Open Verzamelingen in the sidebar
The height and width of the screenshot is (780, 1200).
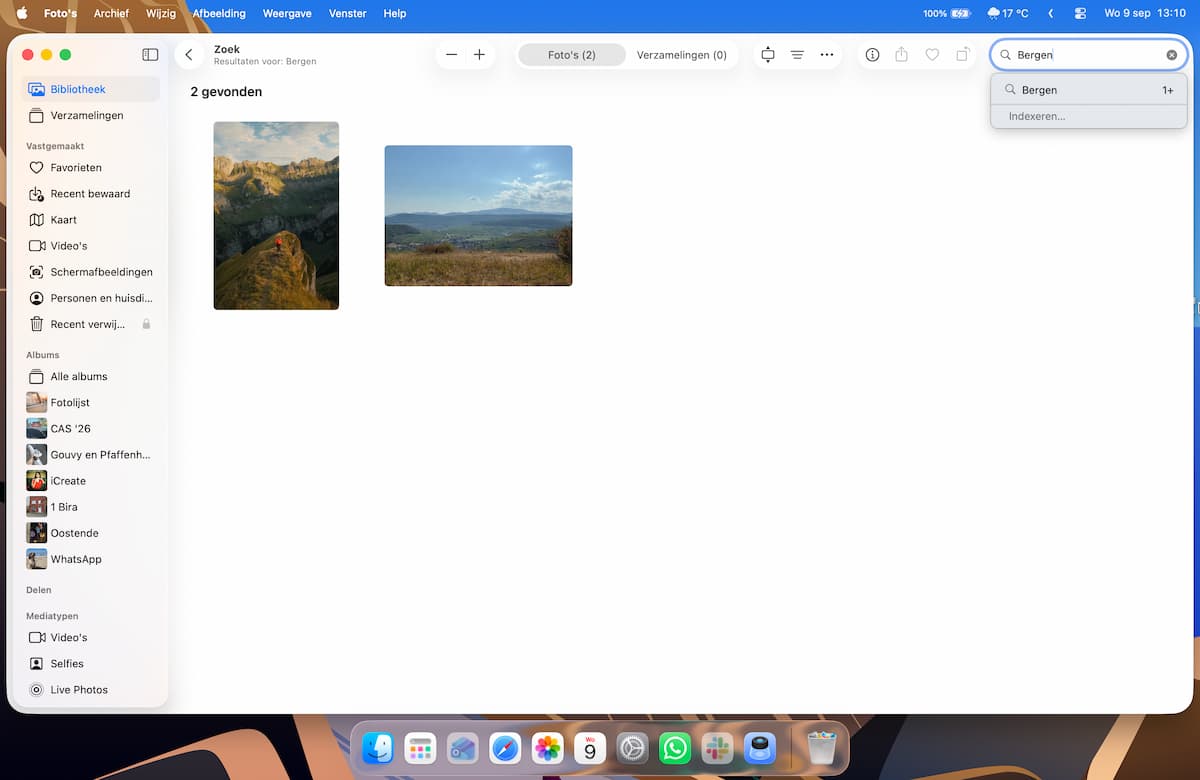91,115
